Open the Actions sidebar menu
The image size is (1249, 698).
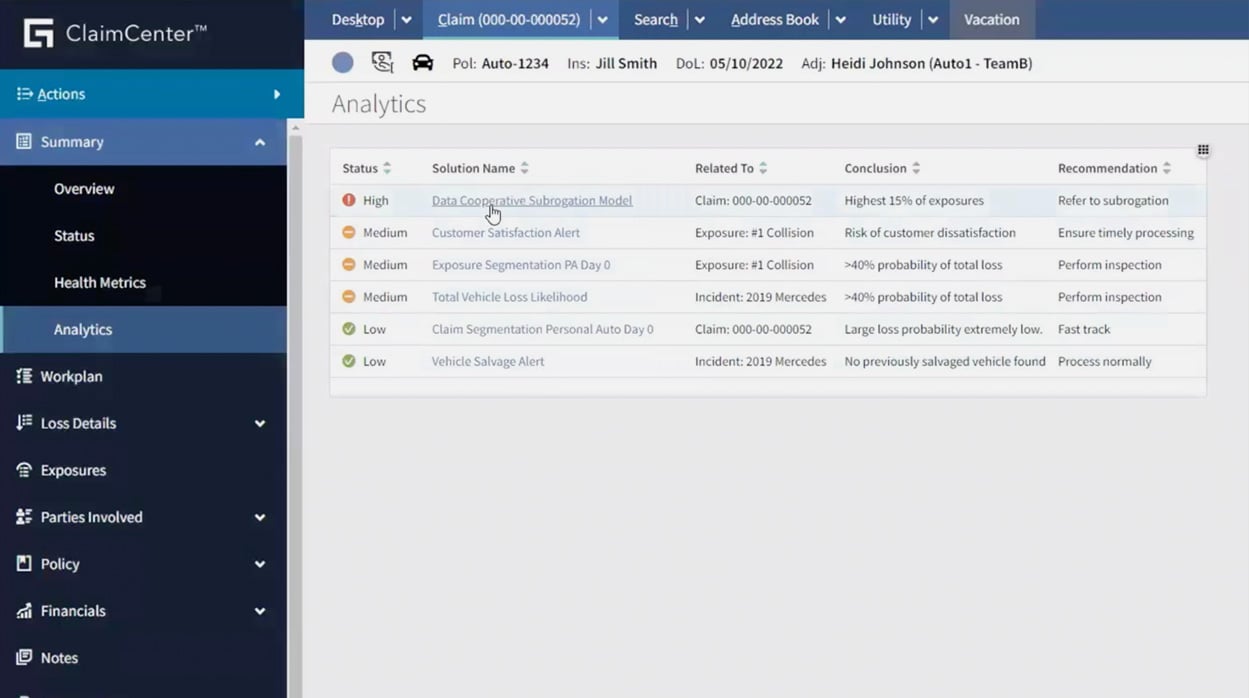60,93
